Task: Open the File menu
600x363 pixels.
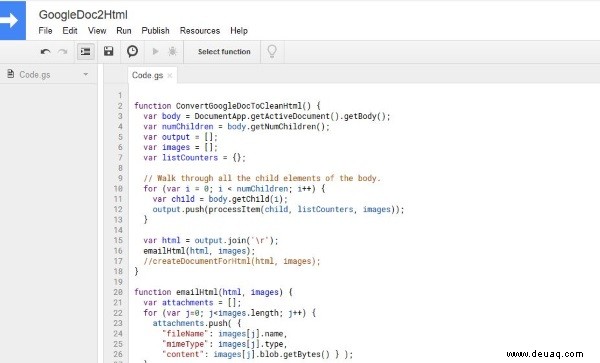Action: [x=45, y=31]
